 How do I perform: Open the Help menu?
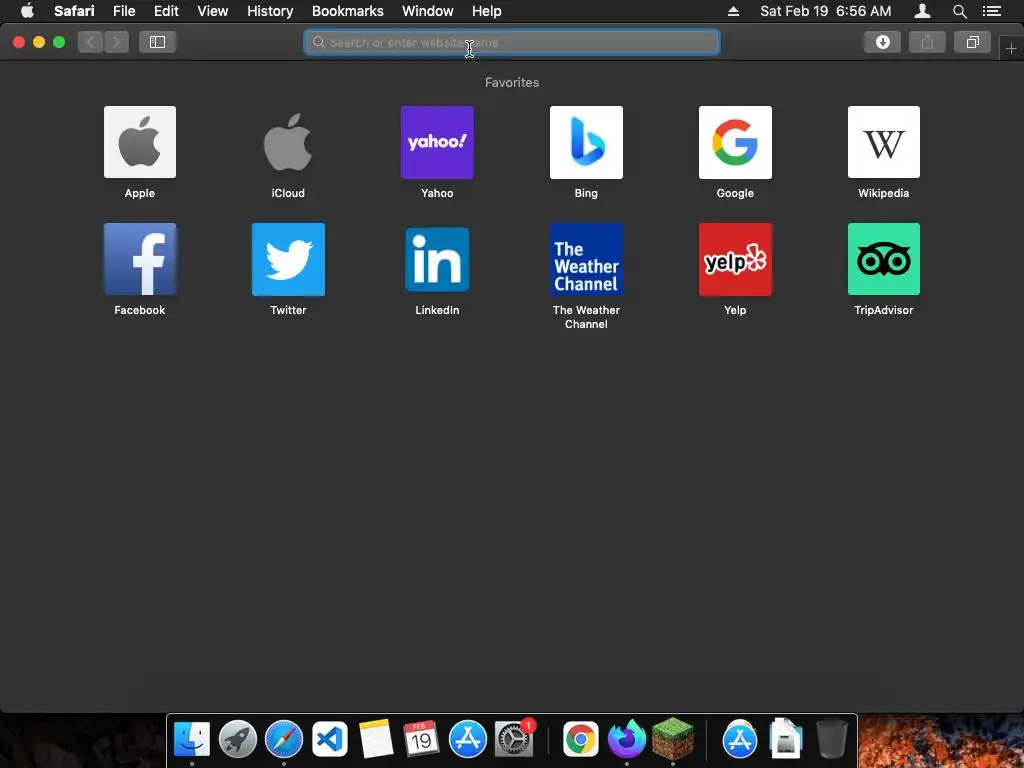pos(487,11)
